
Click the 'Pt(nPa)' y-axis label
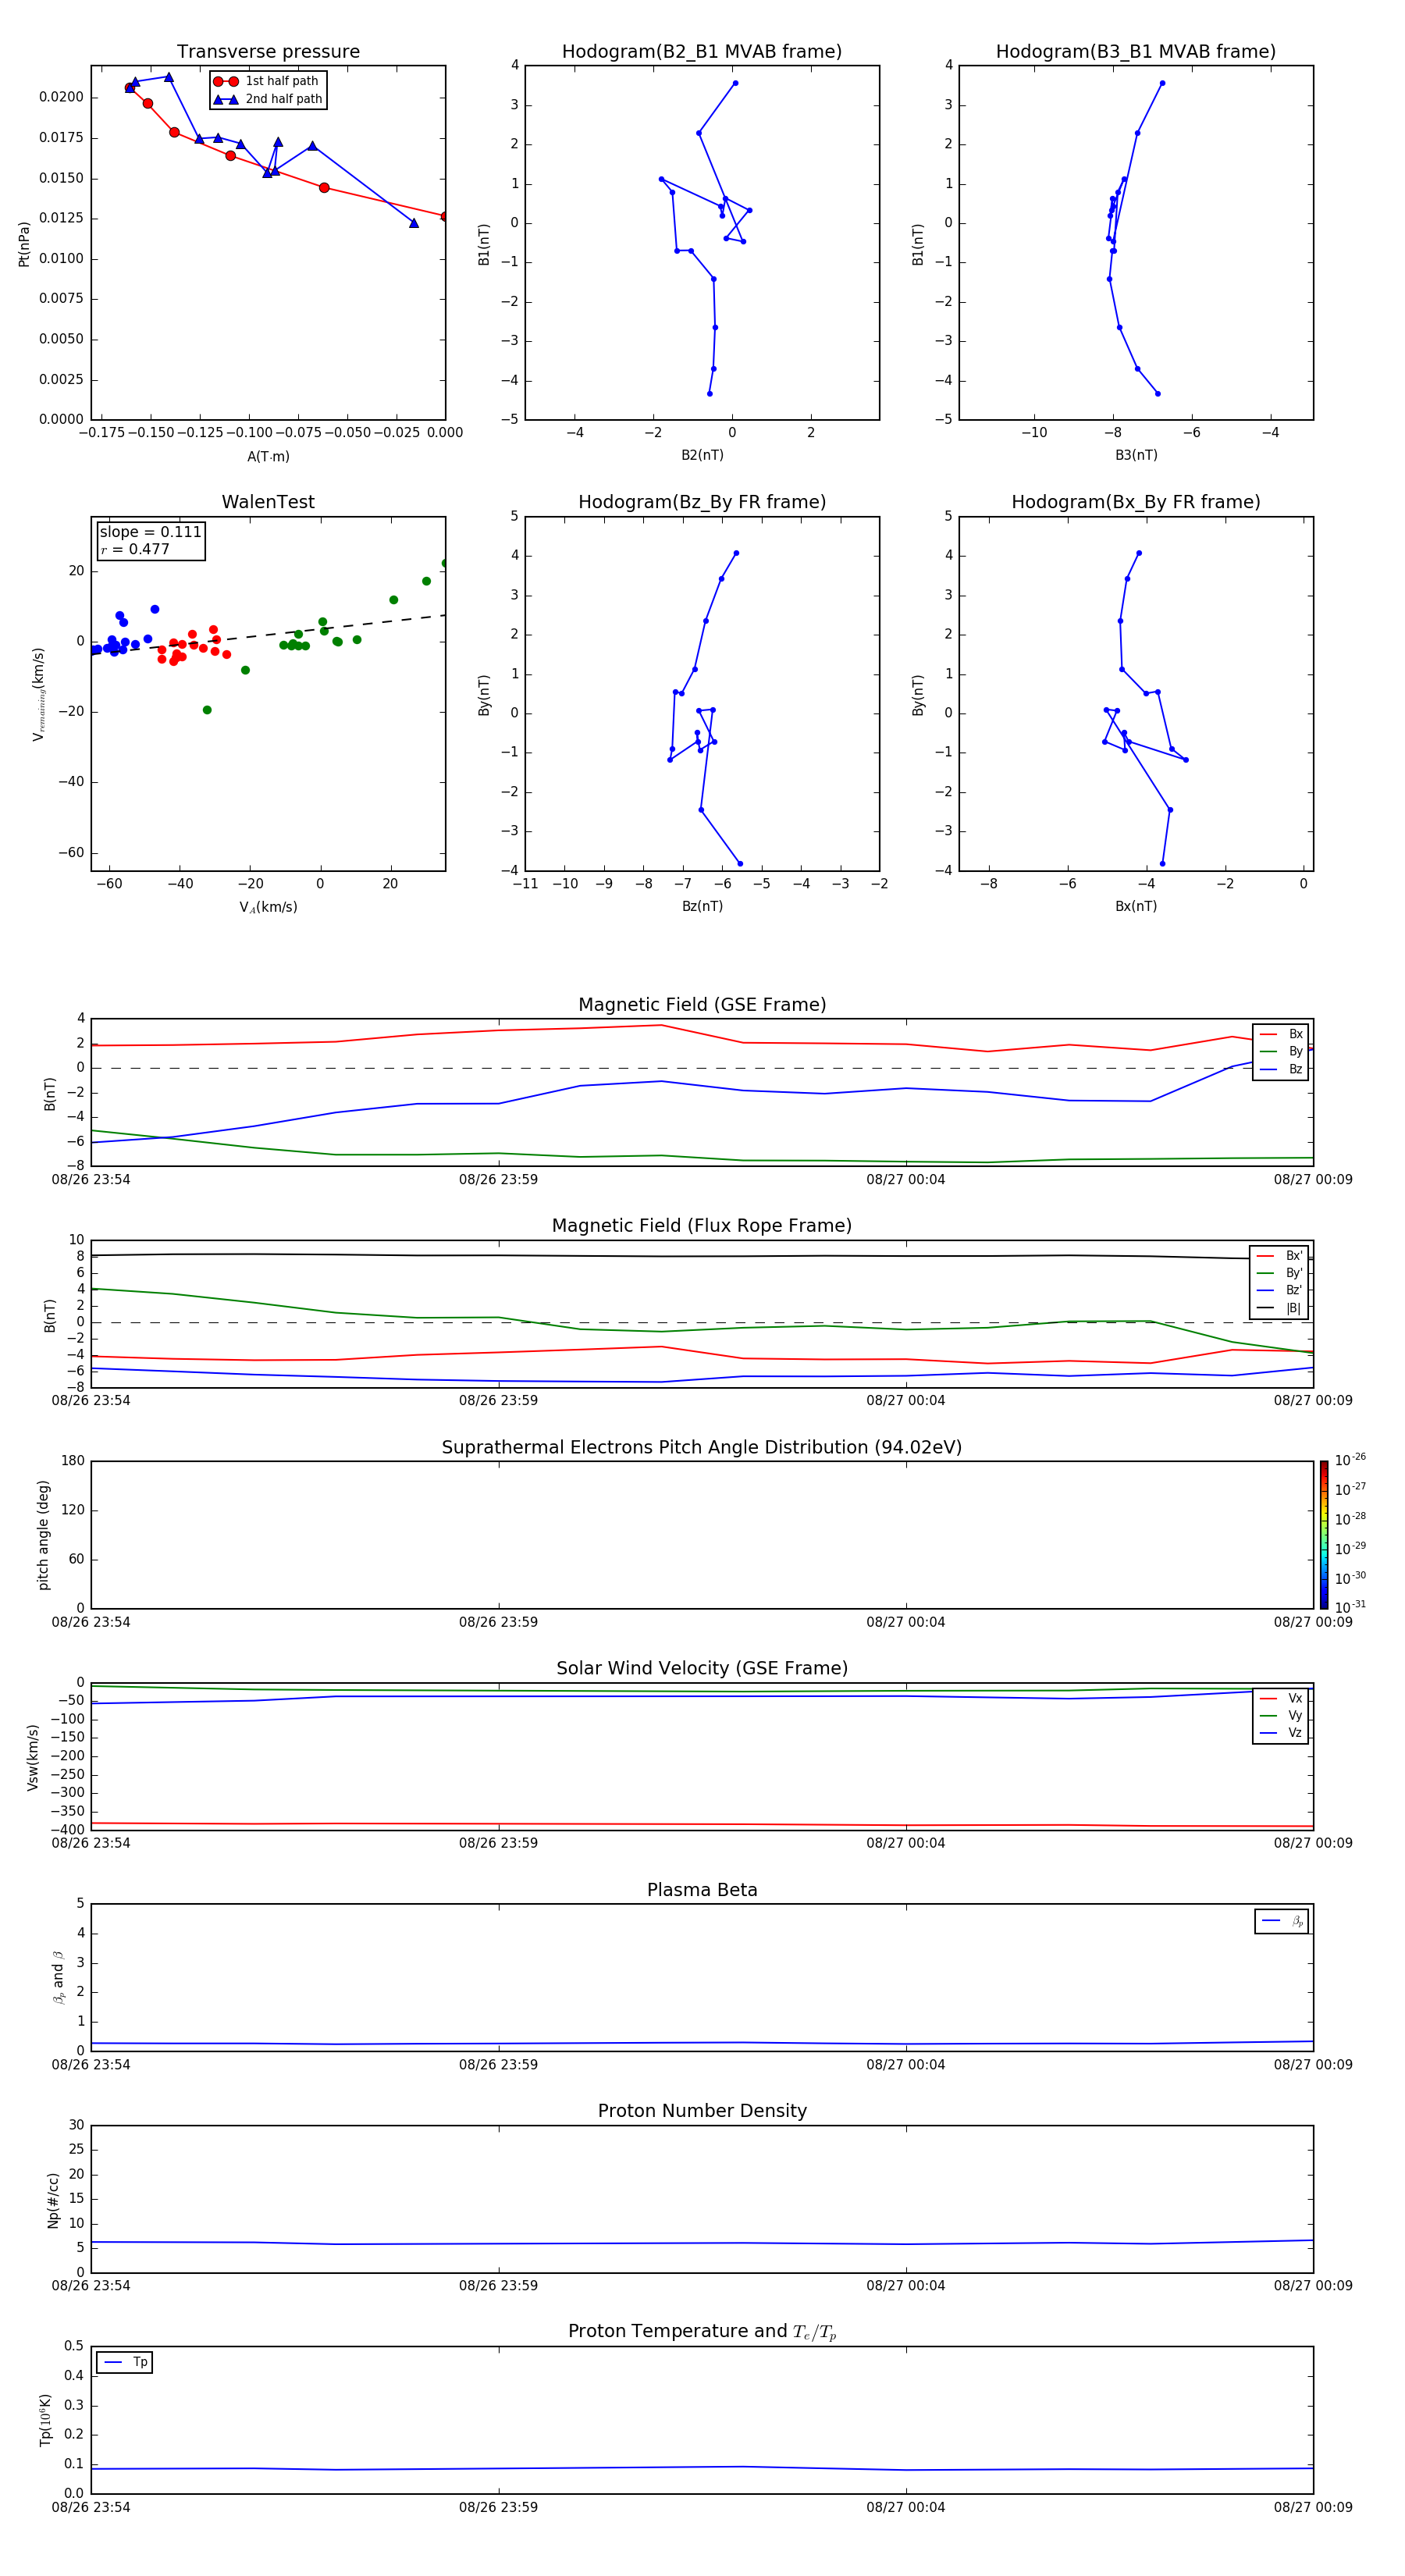(24, 244)
